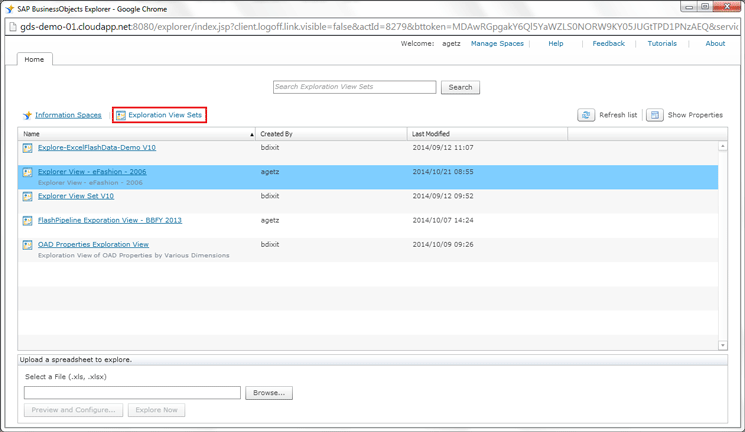Open the Manage Spaces menu link
The height and width of the screenshot is (432, 745).
point(497,44)
